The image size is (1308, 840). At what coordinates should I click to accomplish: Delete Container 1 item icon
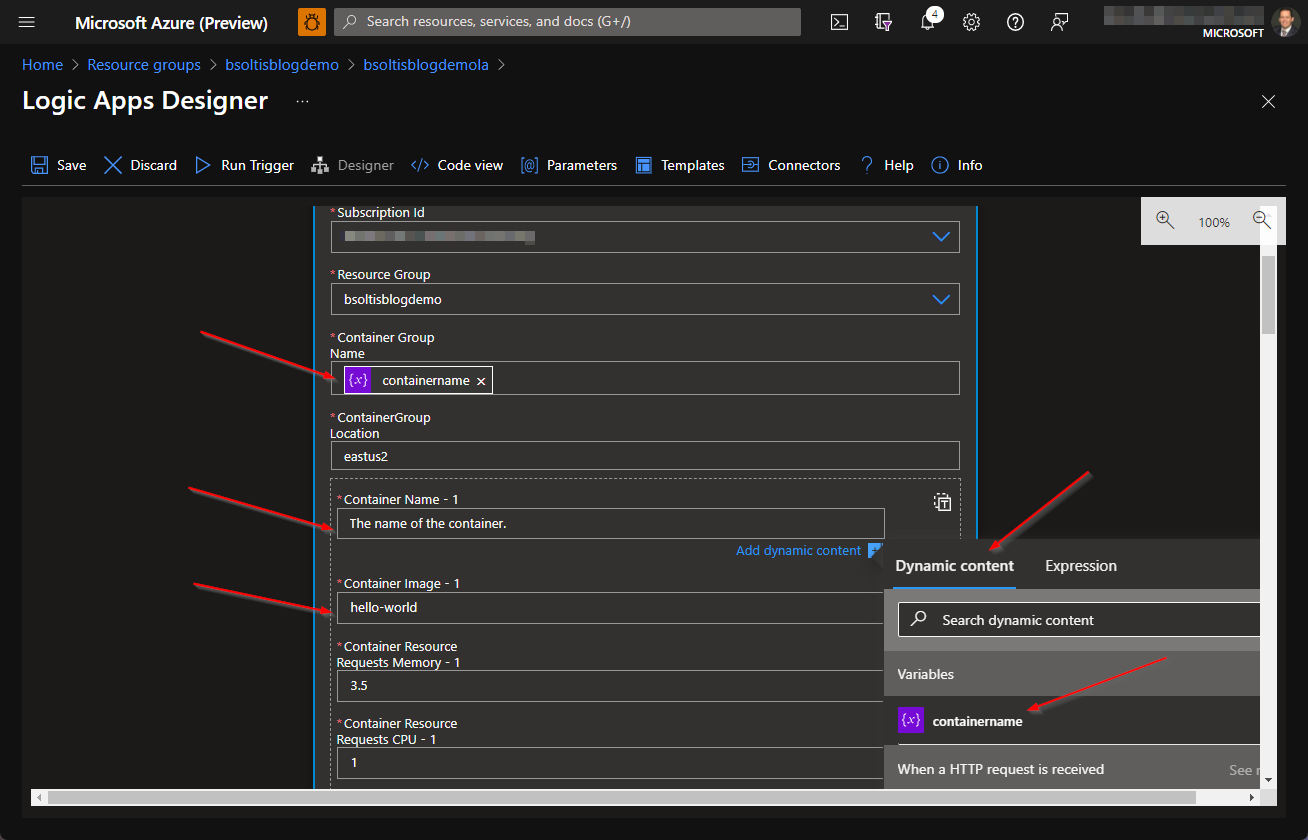[x=942, y=502]
